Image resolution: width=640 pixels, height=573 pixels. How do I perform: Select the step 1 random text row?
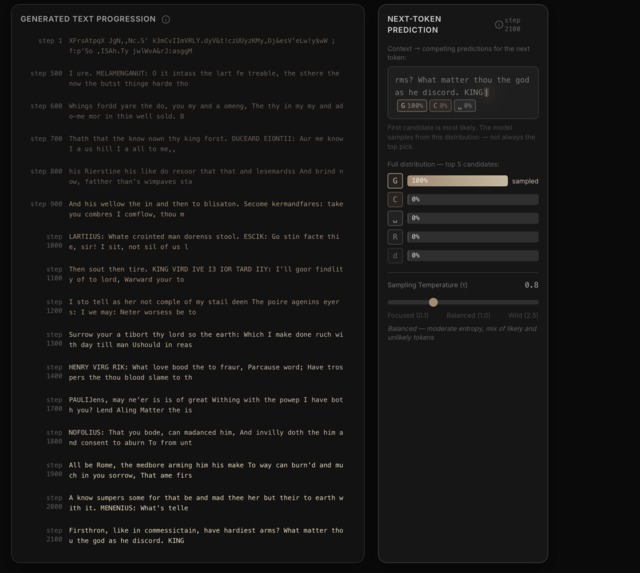pos(187,46)
